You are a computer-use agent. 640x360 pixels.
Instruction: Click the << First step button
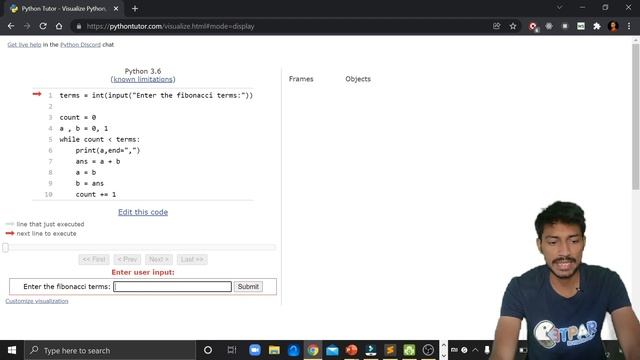coord(94,260)
